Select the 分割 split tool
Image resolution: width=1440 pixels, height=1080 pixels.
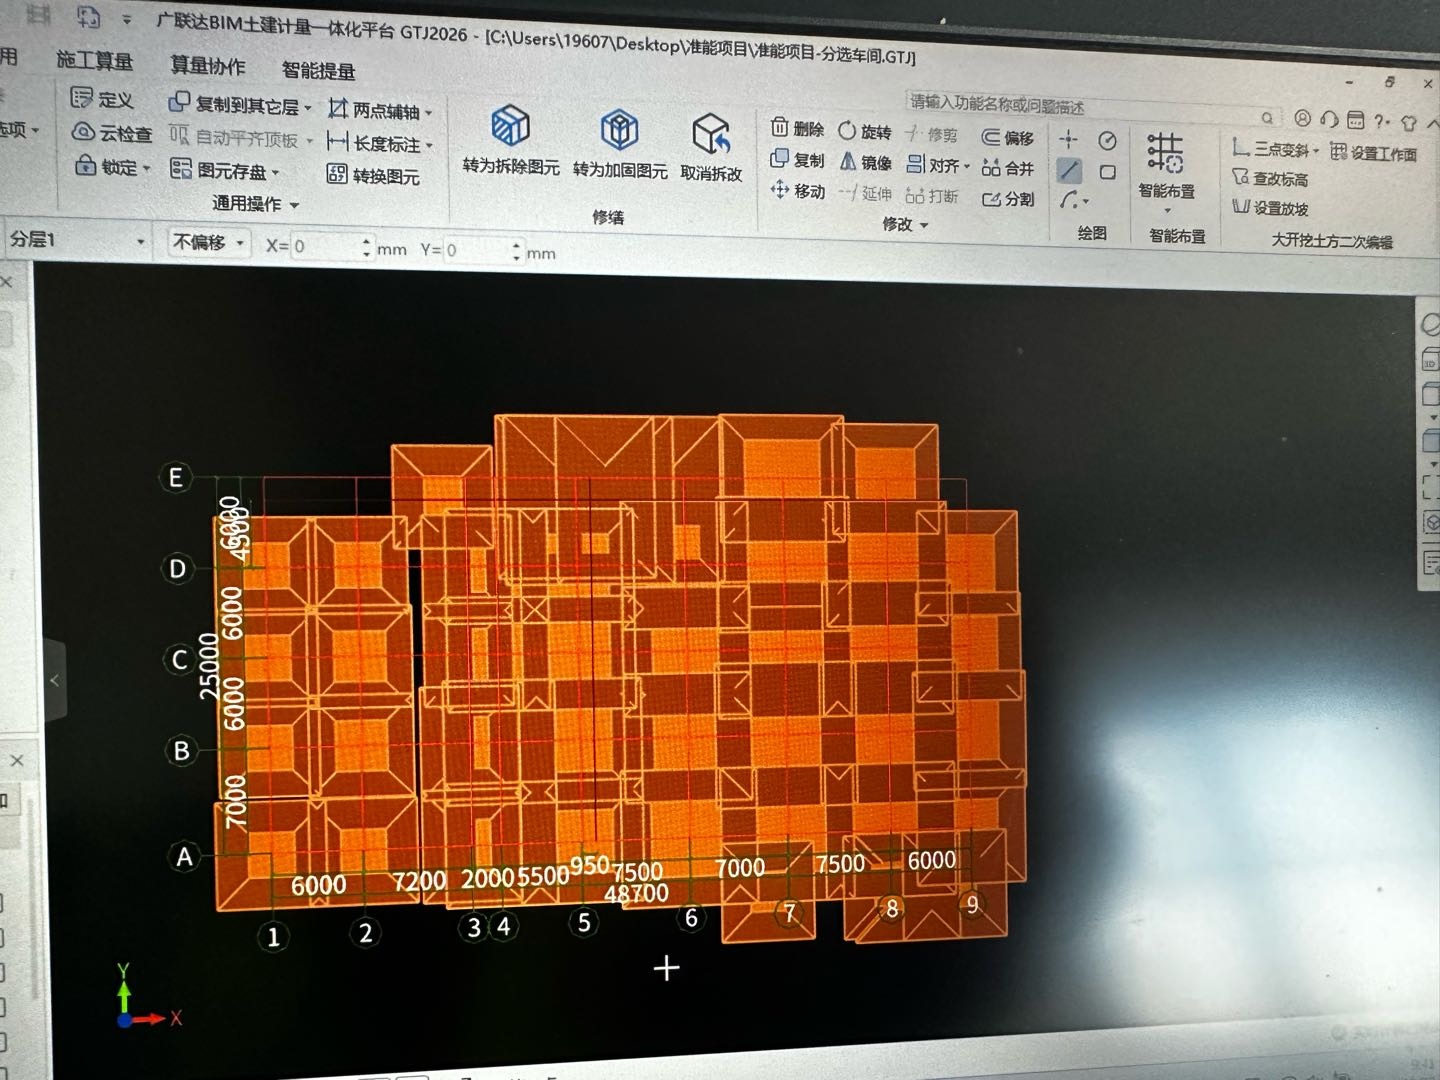tap(1008, 199)
